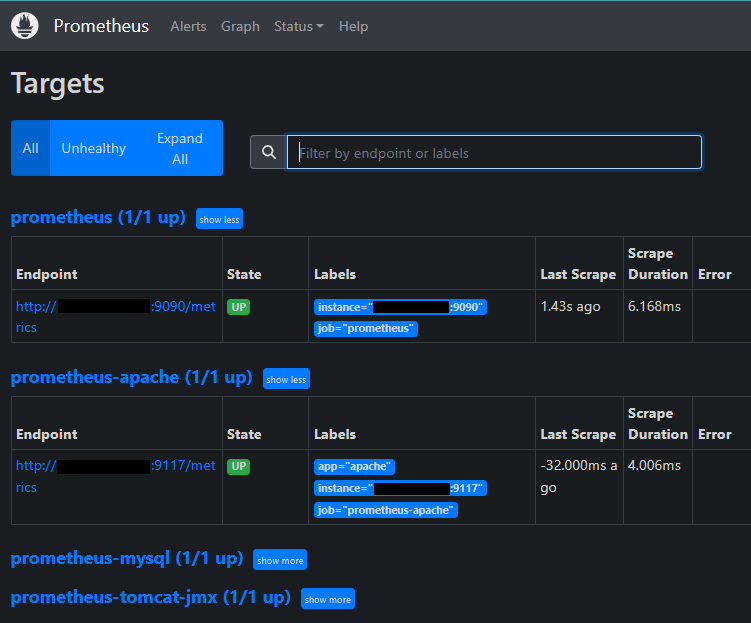Click State header in prometheus-apache table
Image resolution: width=751 pixels, height=623 pixels.
pos(244,434)
